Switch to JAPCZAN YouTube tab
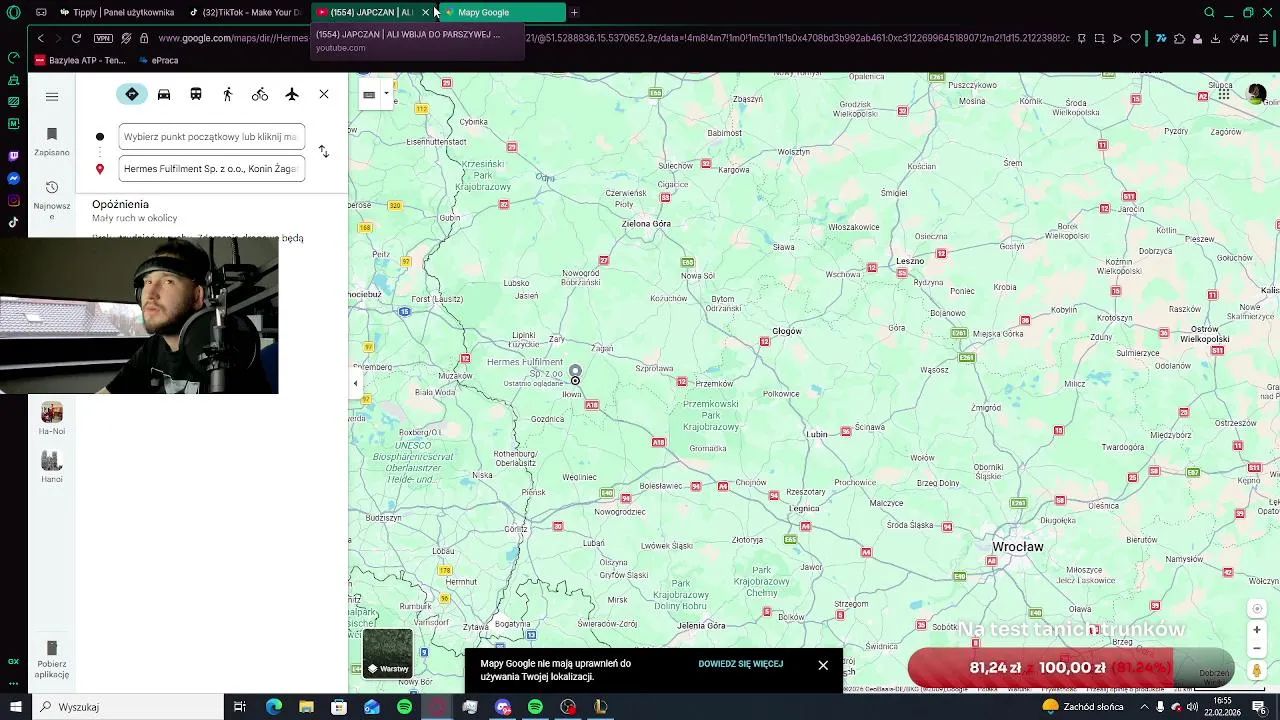Viewport: 1280px width, 720px height. (x=368, y=12)
